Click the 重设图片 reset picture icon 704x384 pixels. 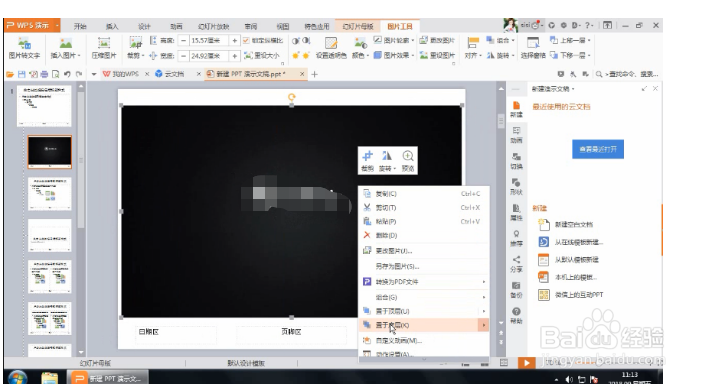437,55
